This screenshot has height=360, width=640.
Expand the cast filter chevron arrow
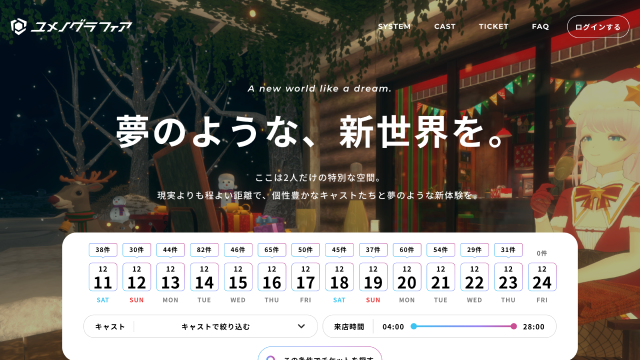pyautogui.click(x=301, y=326)
